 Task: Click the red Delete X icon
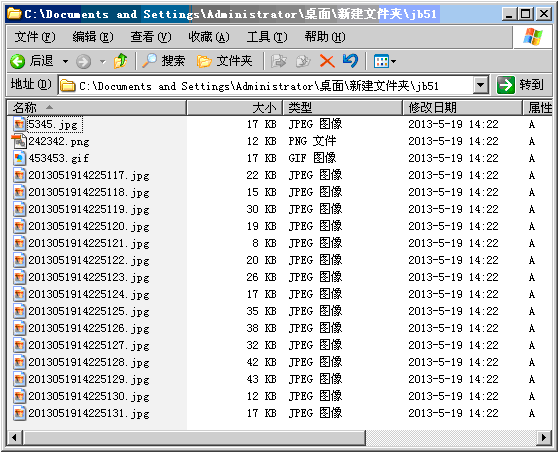click(327, 61)
